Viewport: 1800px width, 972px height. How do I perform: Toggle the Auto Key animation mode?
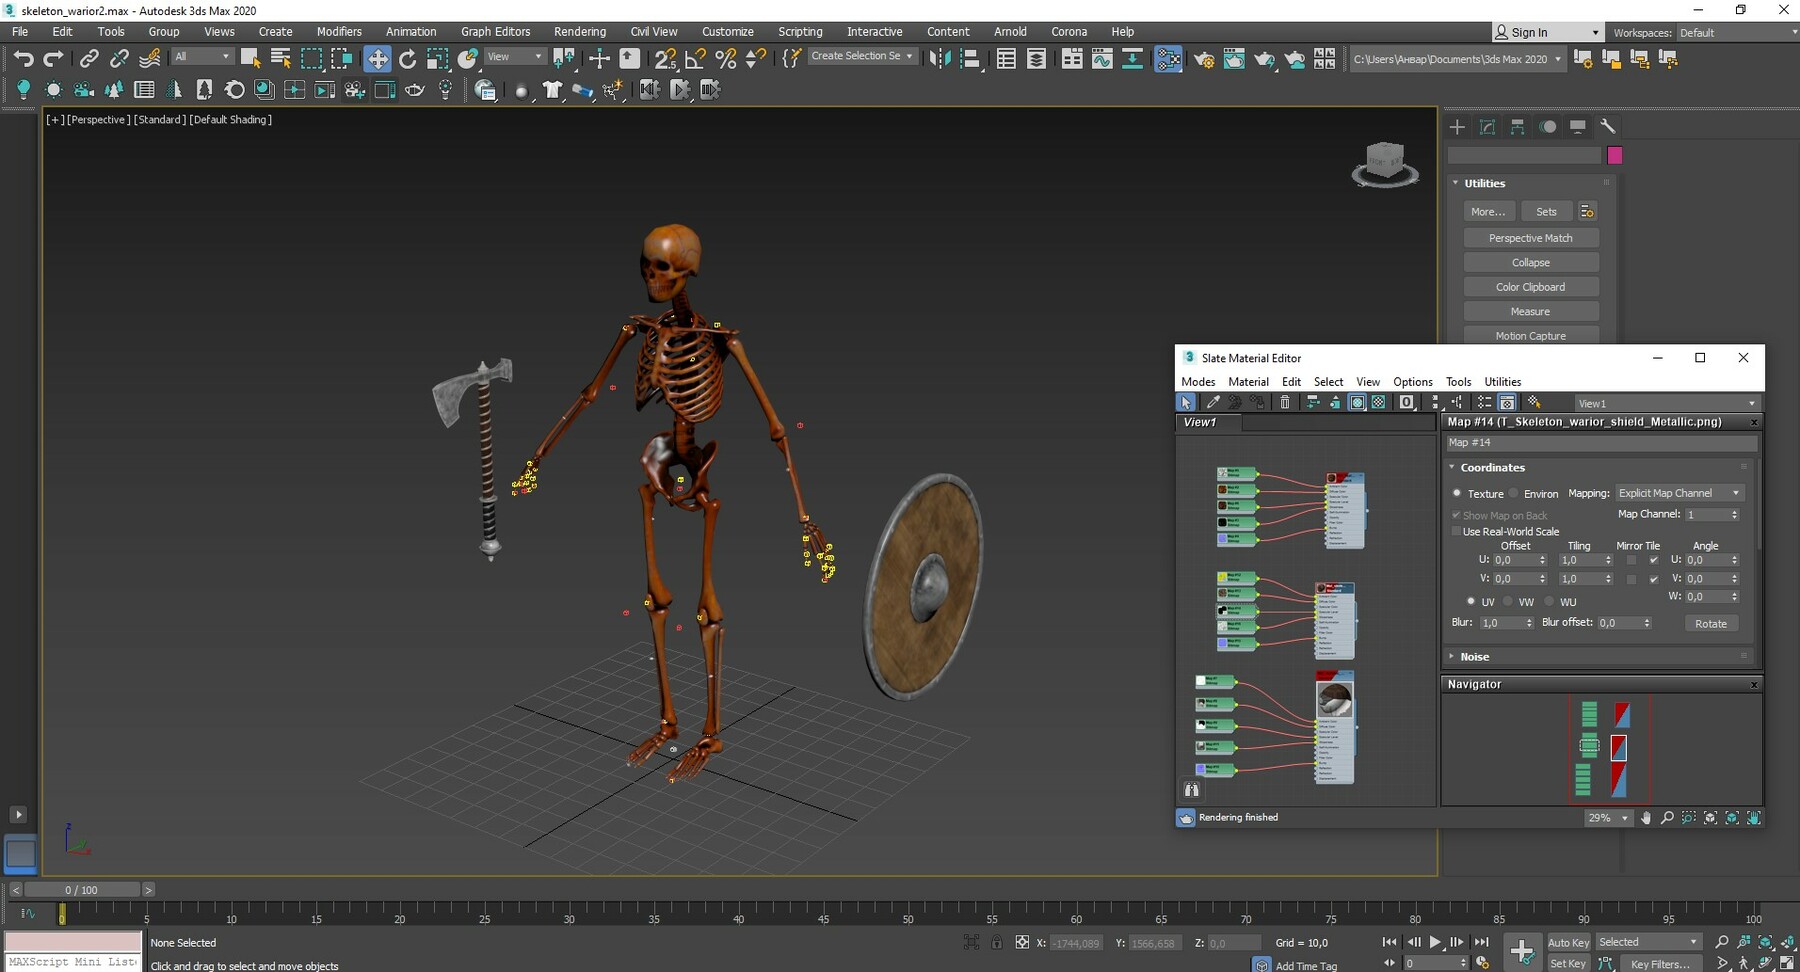pos(1569,942)
